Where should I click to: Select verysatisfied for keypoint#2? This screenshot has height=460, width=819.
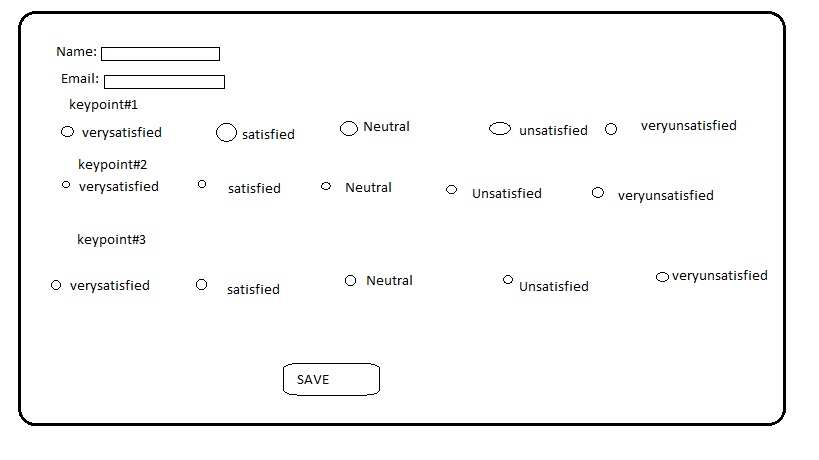[66, 185]
